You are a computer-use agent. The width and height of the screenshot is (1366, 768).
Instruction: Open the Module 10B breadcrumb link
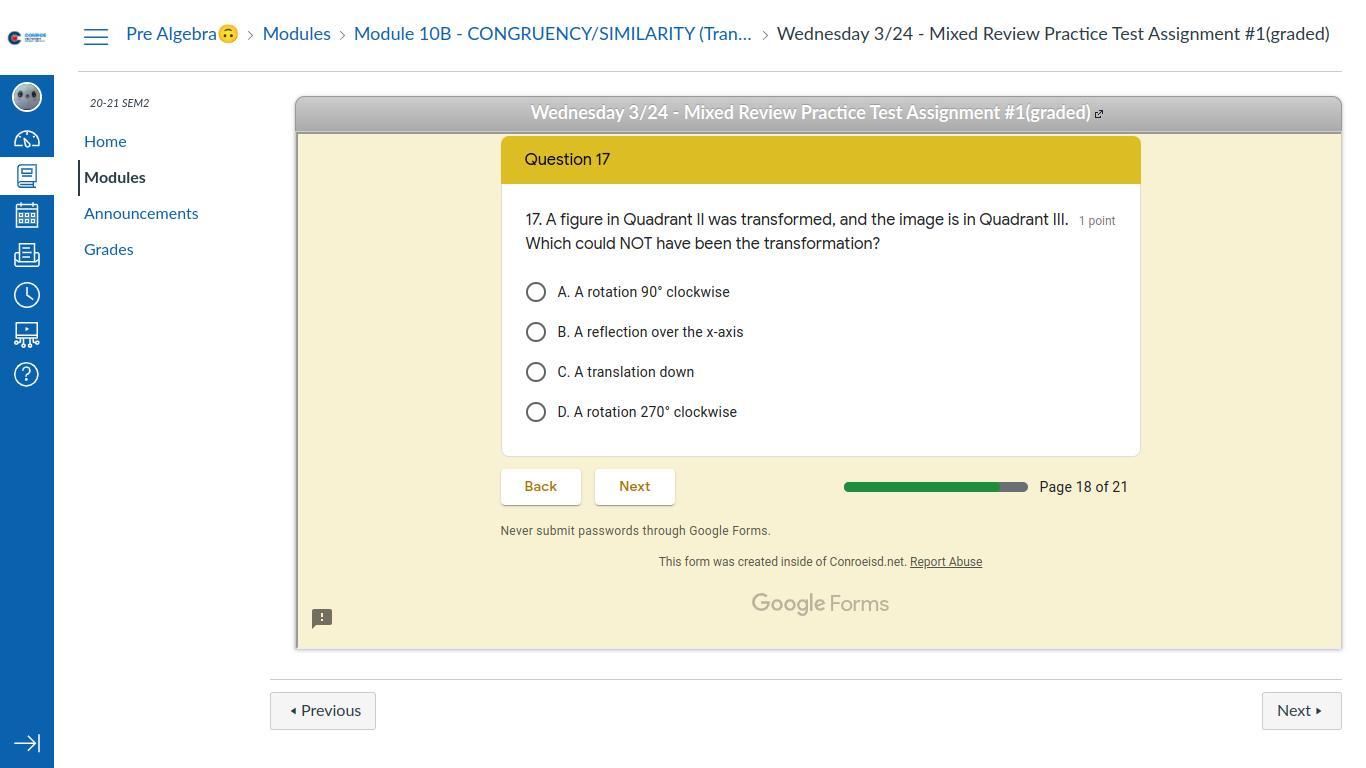pos(553,34)
